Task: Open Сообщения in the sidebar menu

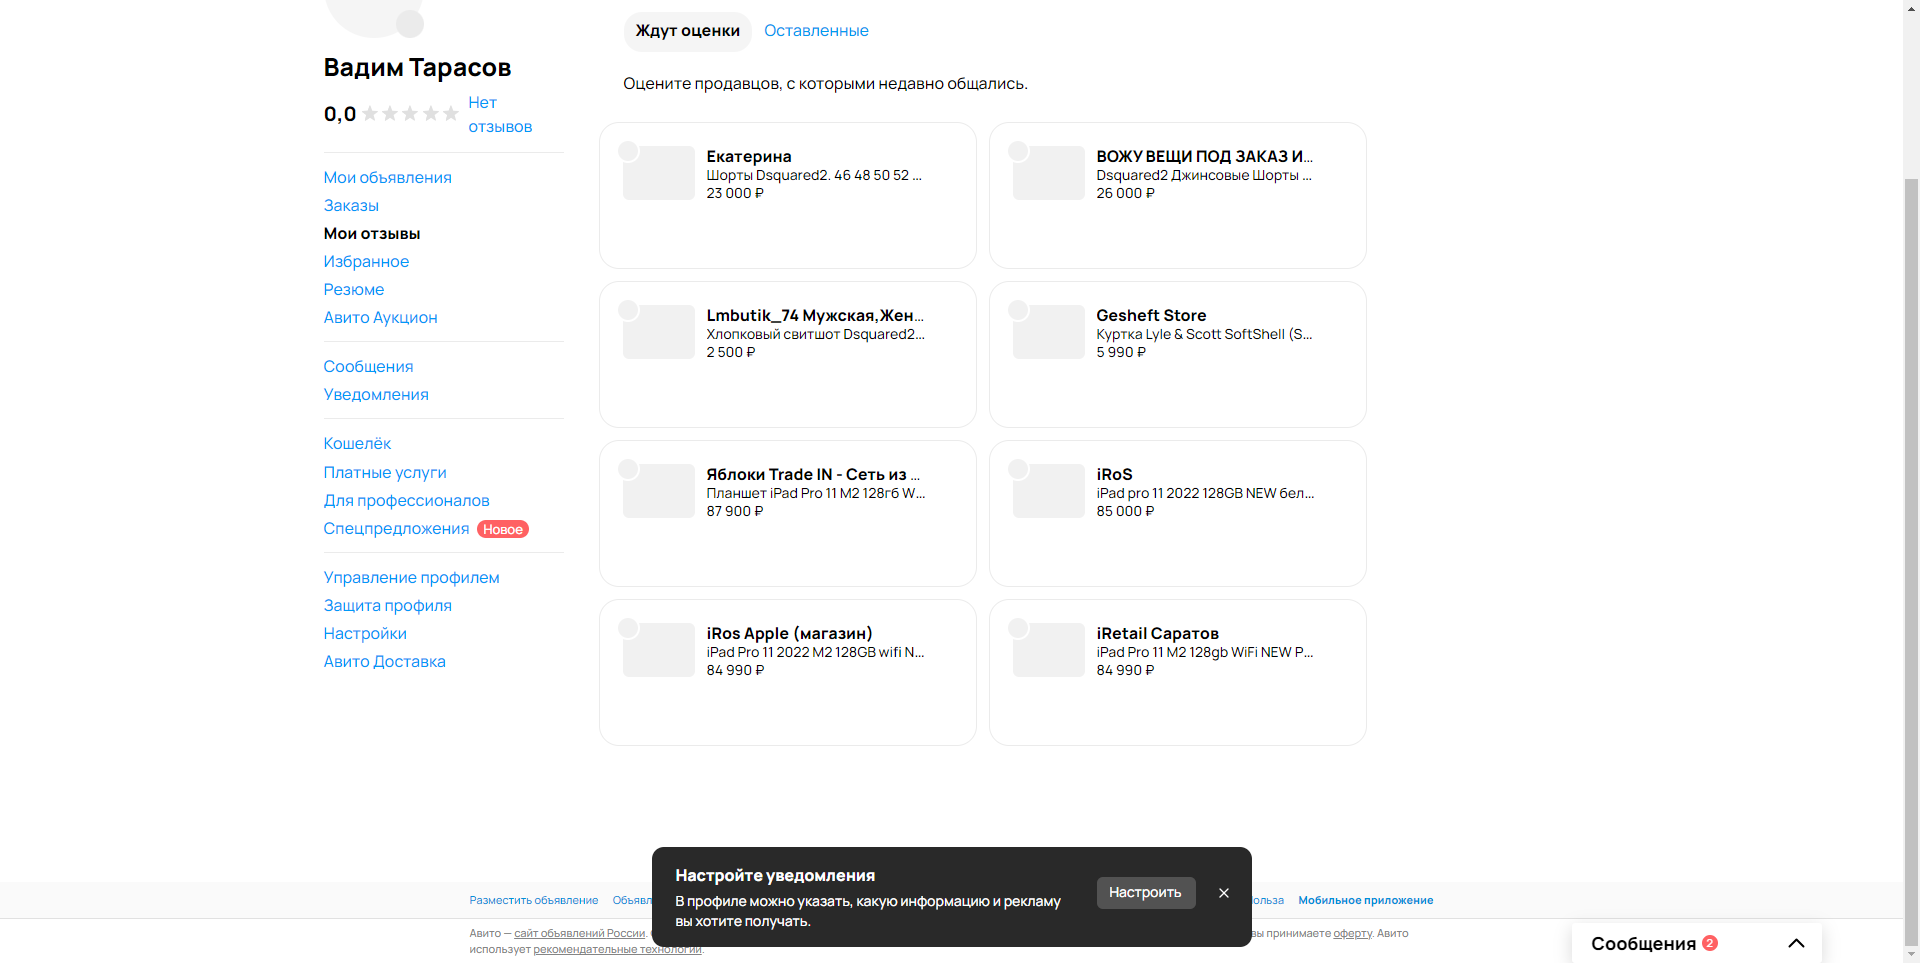Action: (368, 366)
